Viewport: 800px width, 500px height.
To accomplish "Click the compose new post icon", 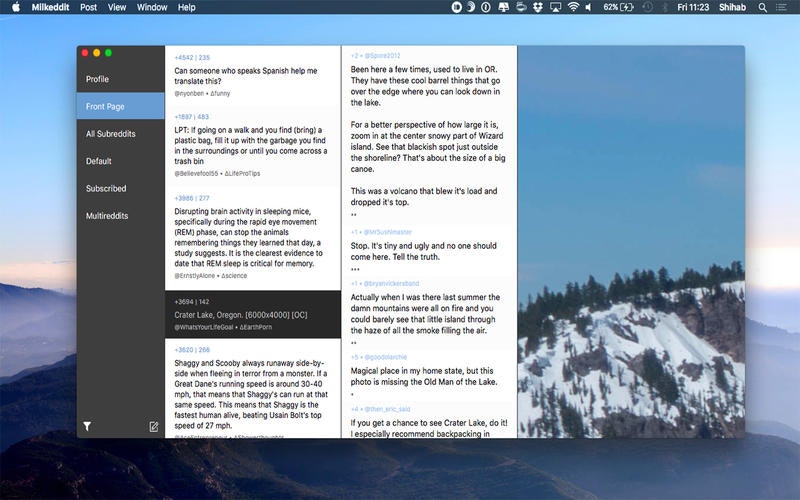I will click(154, 427).
